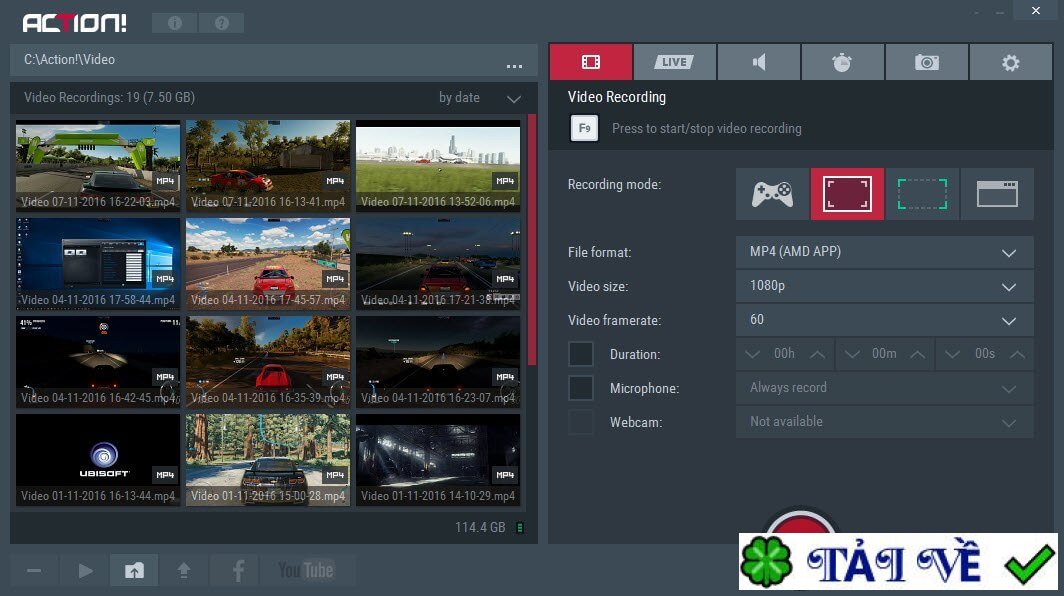The image size is (1064, 596).
Task: Open the Screenshots capture panel
Action: click(x=927, y=61)
